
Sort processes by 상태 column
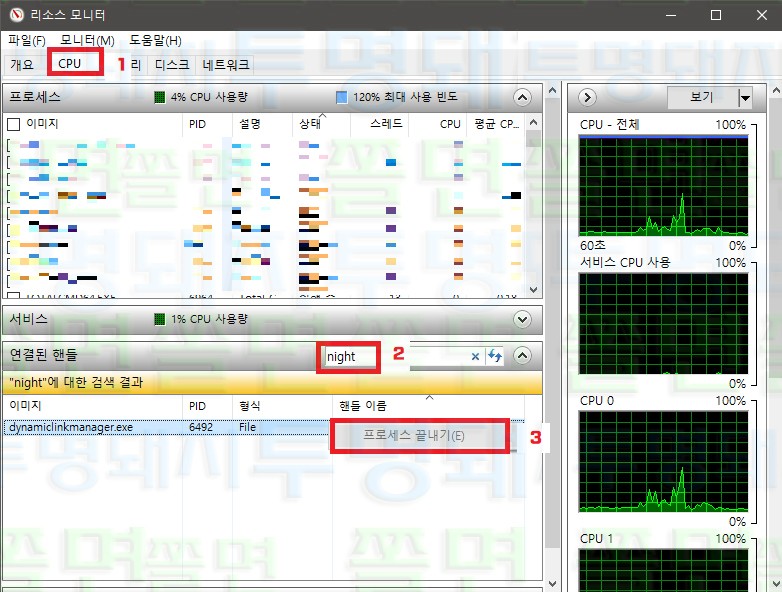coord(321,124)
